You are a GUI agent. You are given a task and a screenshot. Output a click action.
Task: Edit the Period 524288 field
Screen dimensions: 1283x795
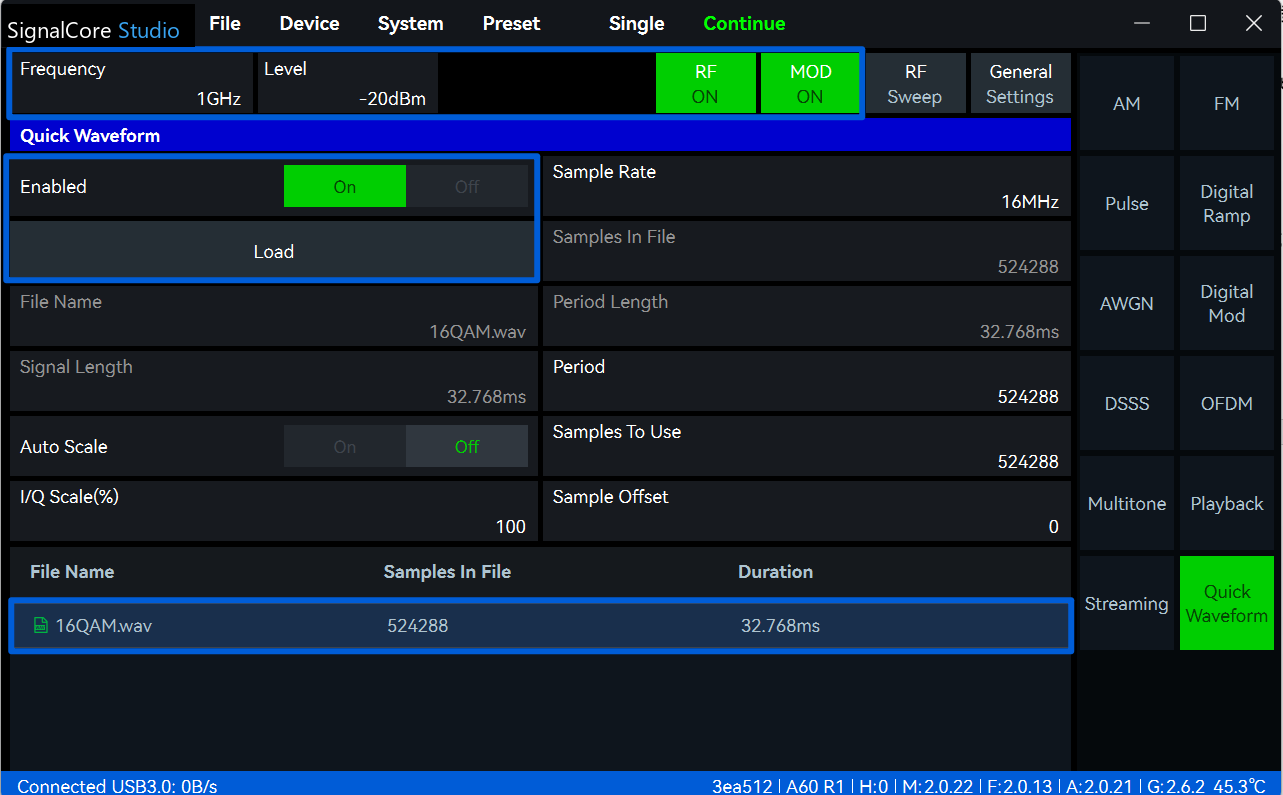806,382
